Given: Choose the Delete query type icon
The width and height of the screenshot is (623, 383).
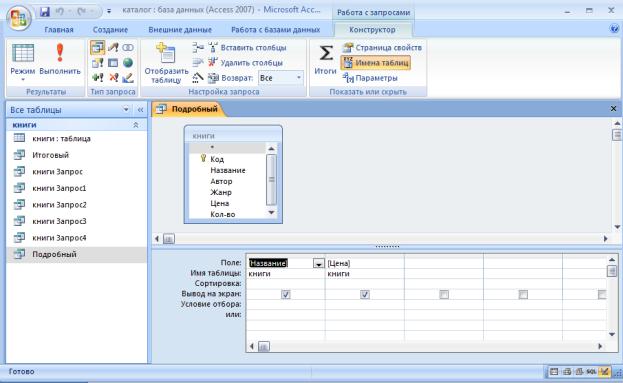Looking at the screenshot, I should (113, 77).
